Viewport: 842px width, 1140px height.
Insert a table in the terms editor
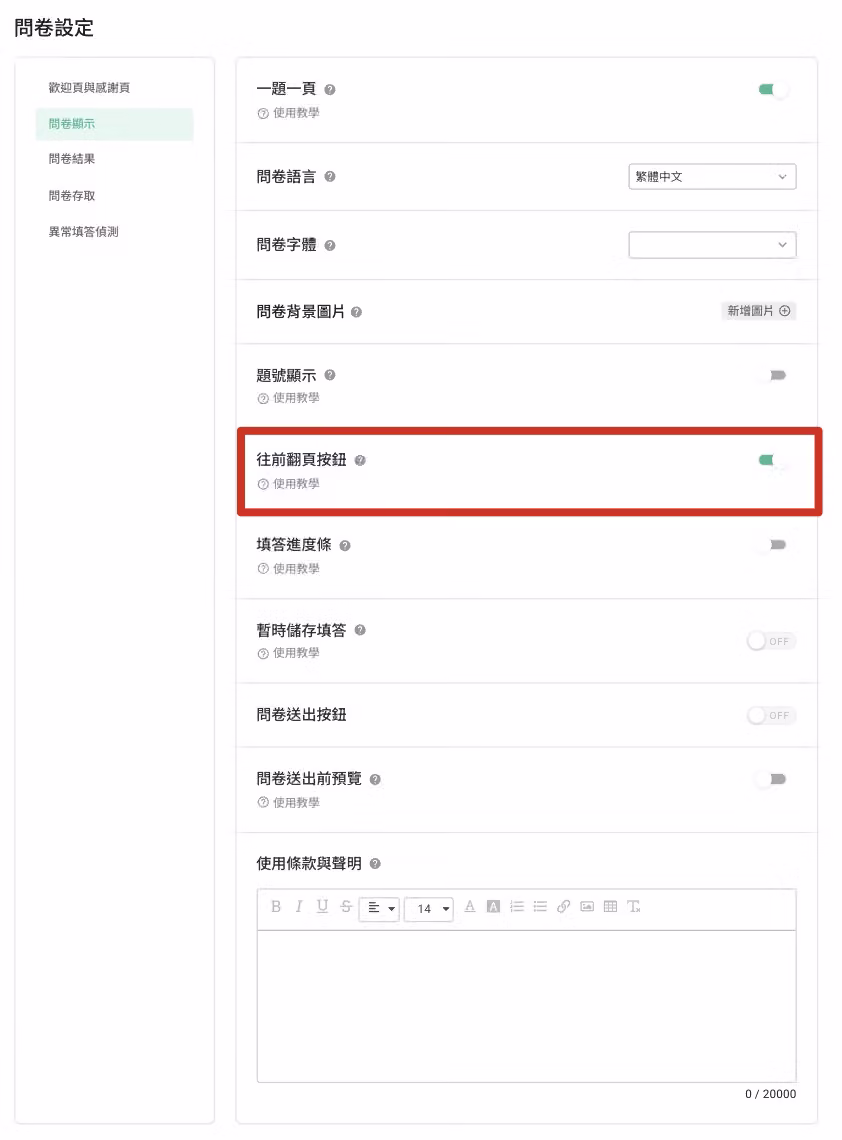pyautogui.click(x=610, y=907)
